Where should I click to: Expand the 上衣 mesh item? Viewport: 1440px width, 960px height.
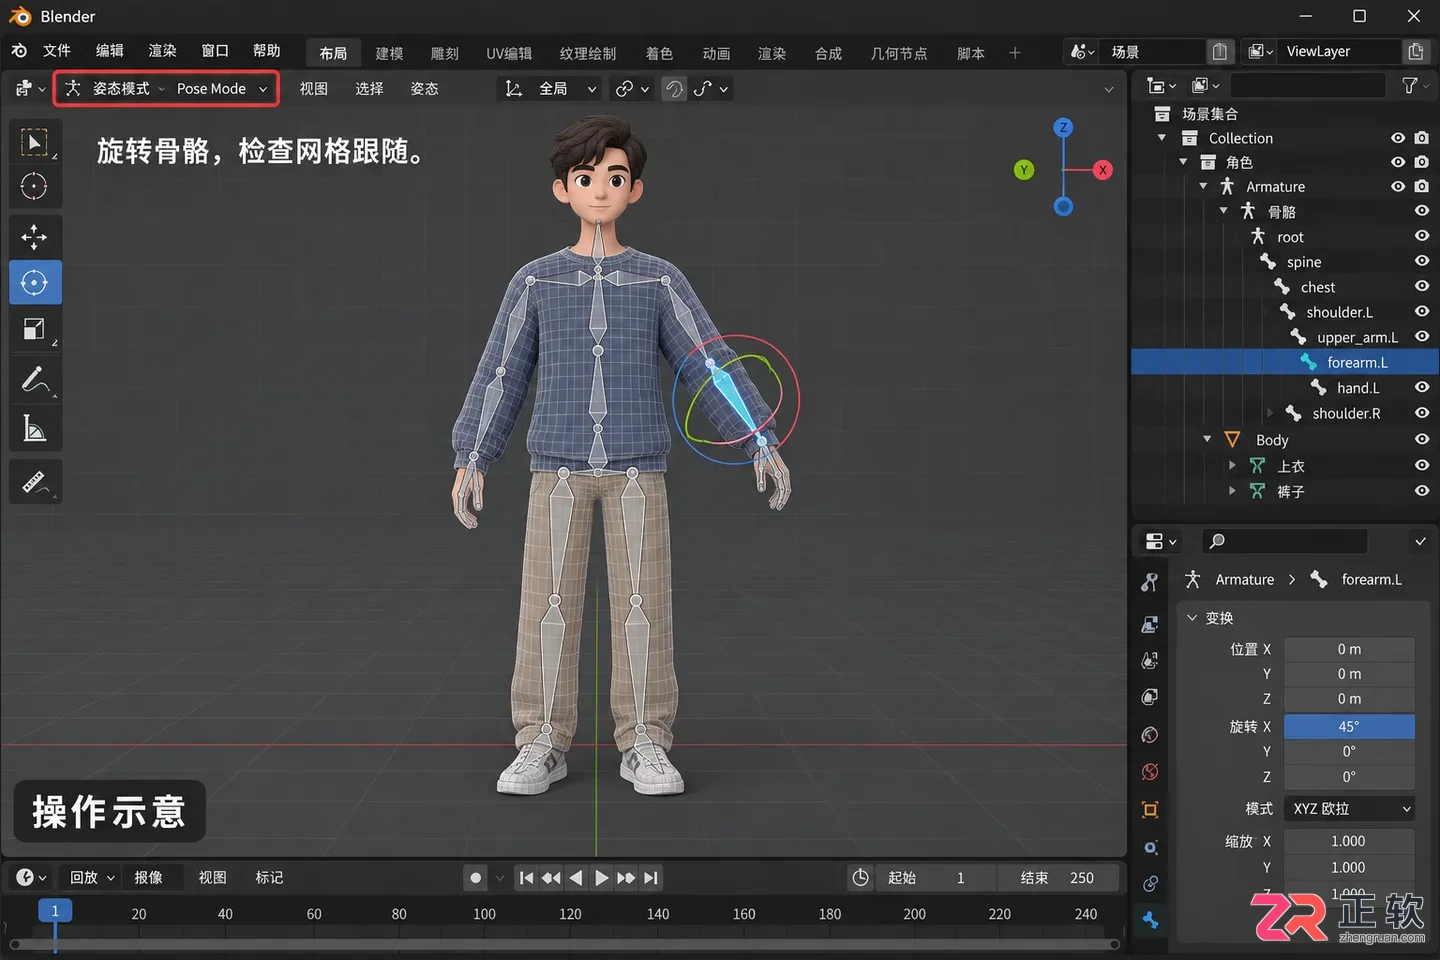(x=1232, y=465)
